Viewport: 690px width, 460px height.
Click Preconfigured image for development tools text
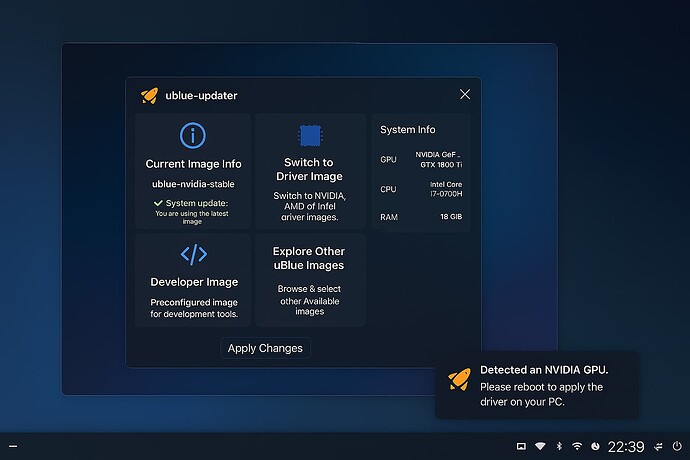pyautogui.click(x=194, y=308)
